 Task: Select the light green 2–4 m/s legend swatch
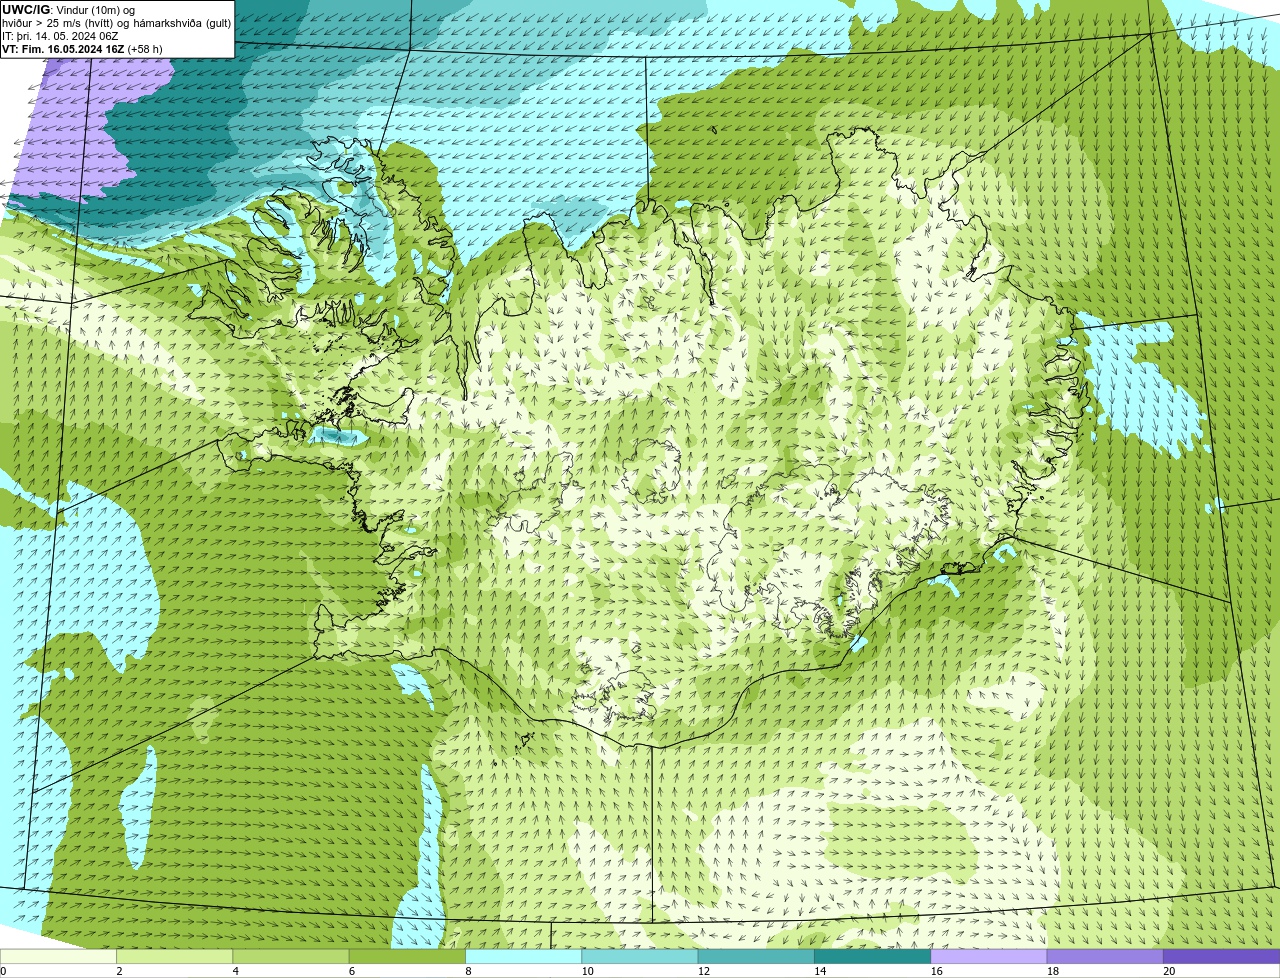174,957
